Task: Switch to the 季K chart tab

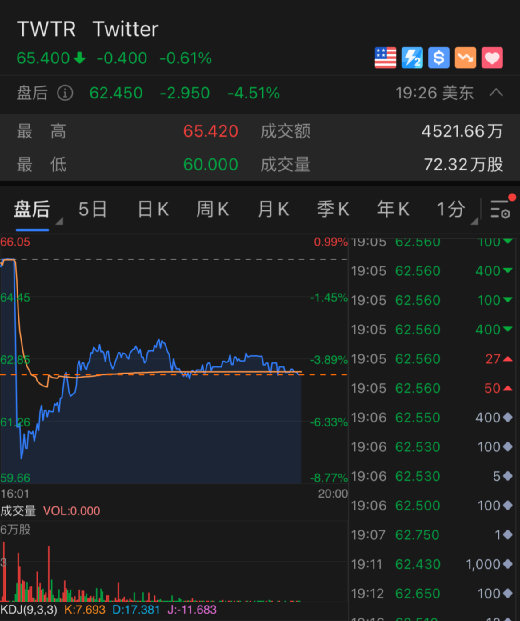Action: coord(333,209)
